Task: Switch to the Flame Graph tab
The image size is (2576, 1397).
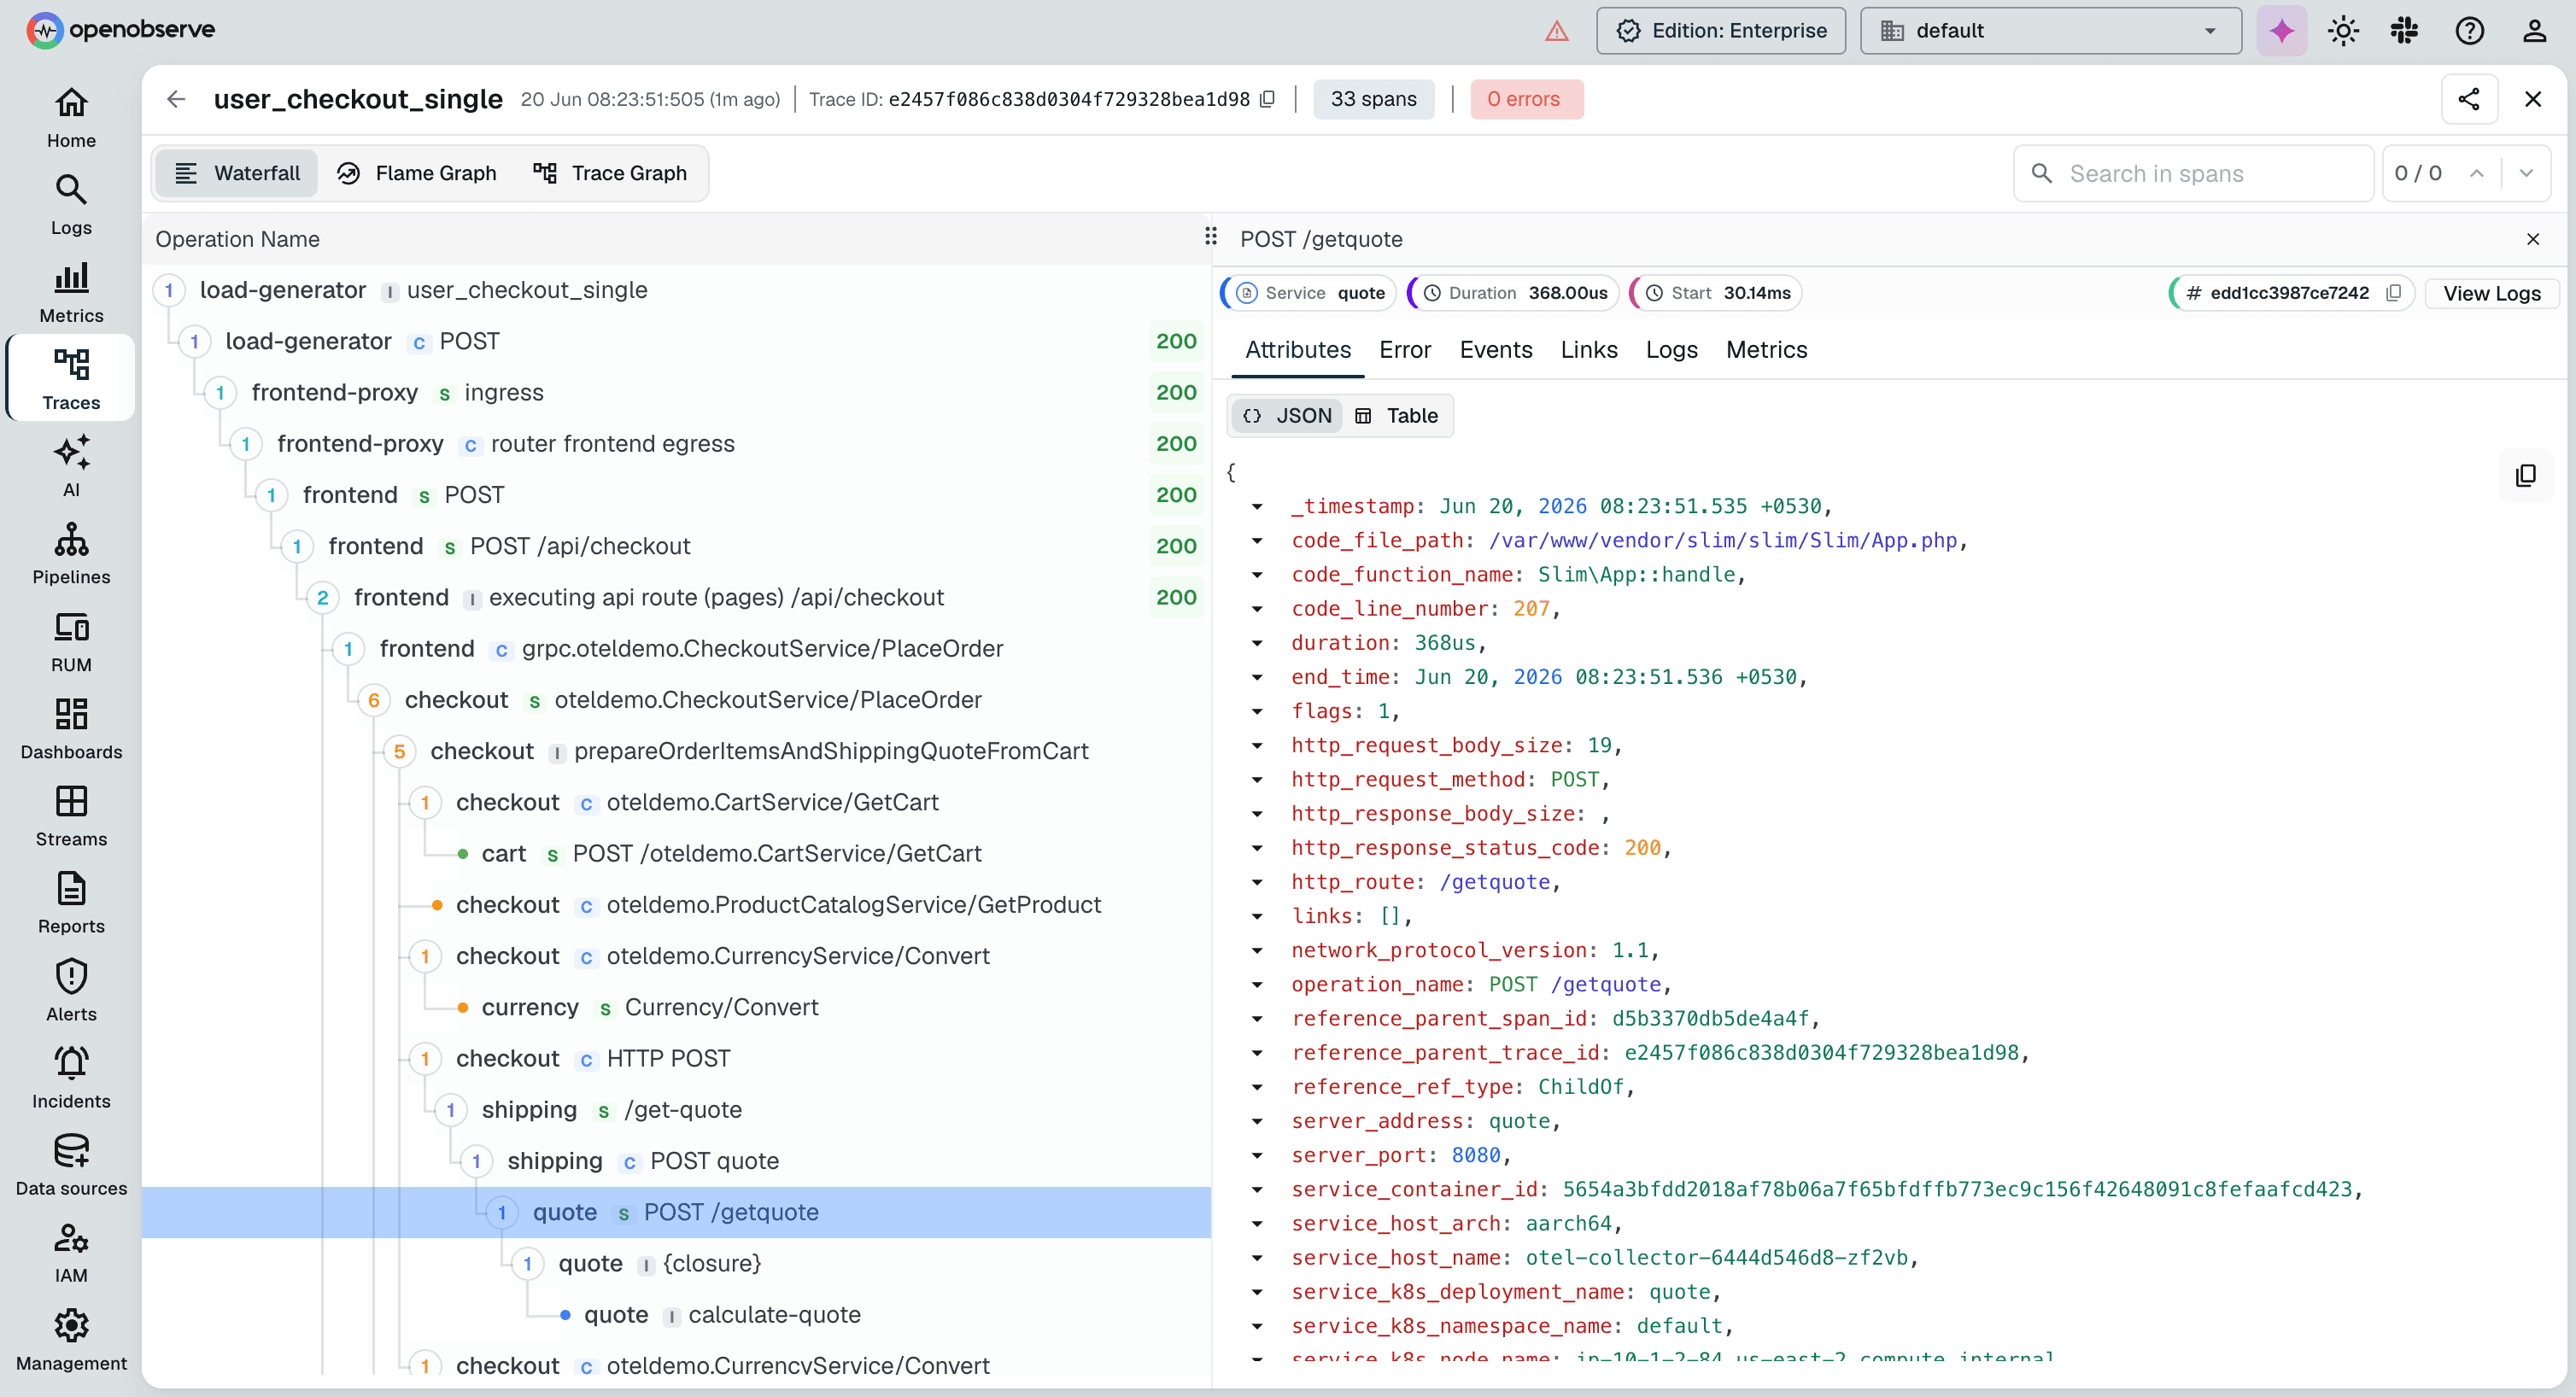Action: [x=417, y=173]
